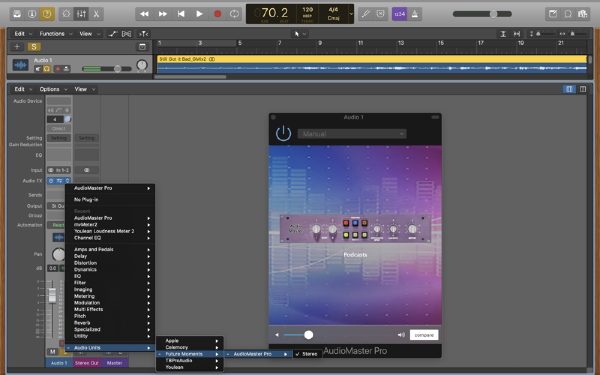Open the tracks area View menu
The width and height of the screenshot is (600, 375).
[x=90, y=34]
